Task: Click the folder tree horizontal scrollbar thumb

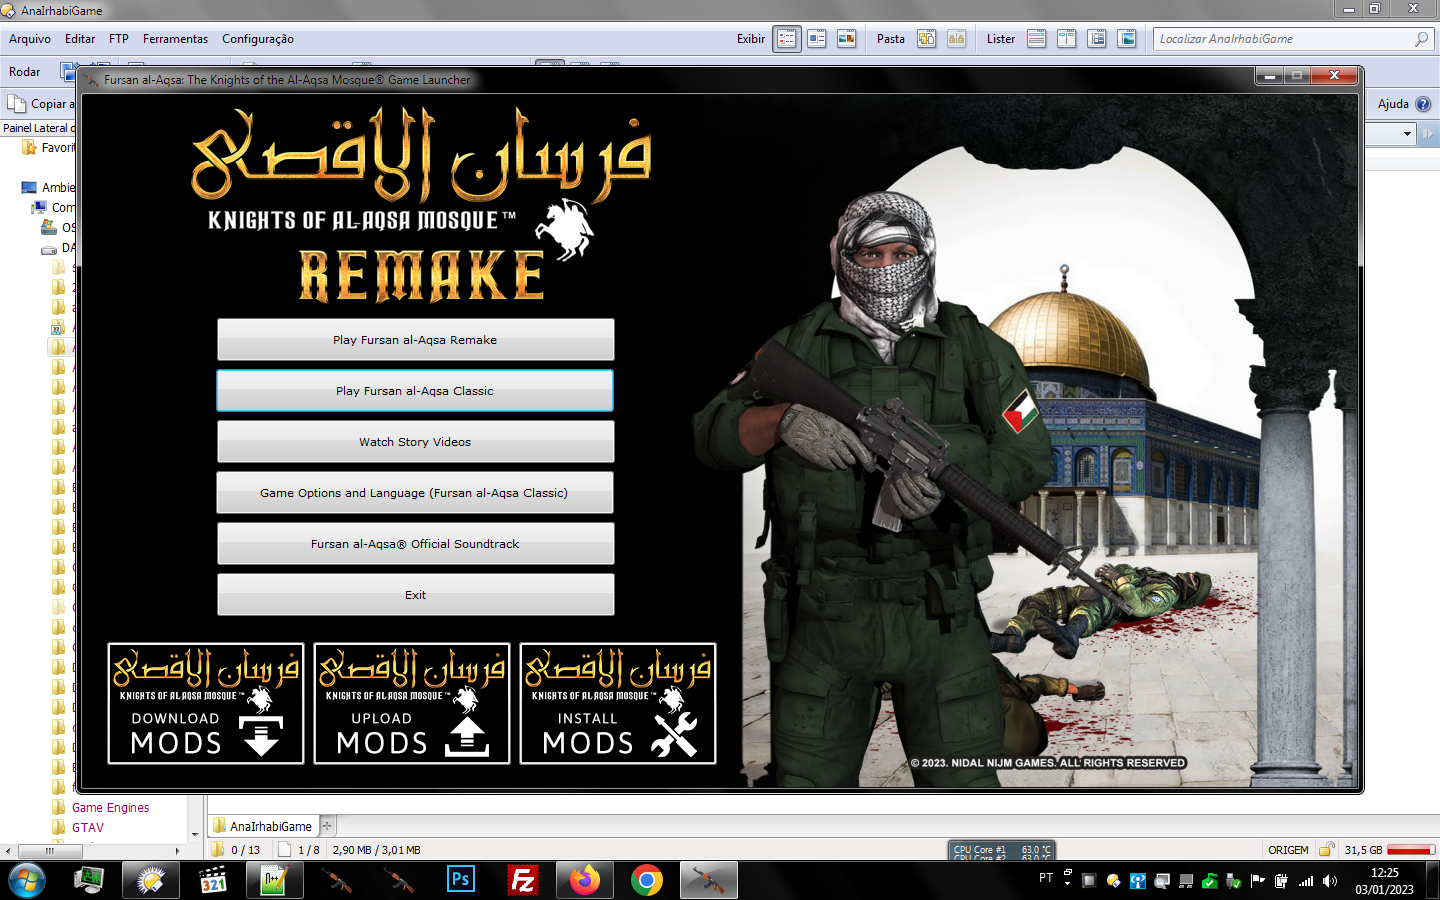Action: (x=49, y=851)
